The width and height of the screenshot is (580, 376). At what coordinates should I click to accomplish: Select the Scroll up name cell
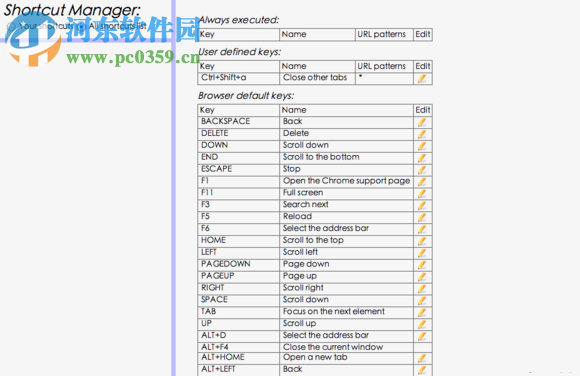(346, 324)
